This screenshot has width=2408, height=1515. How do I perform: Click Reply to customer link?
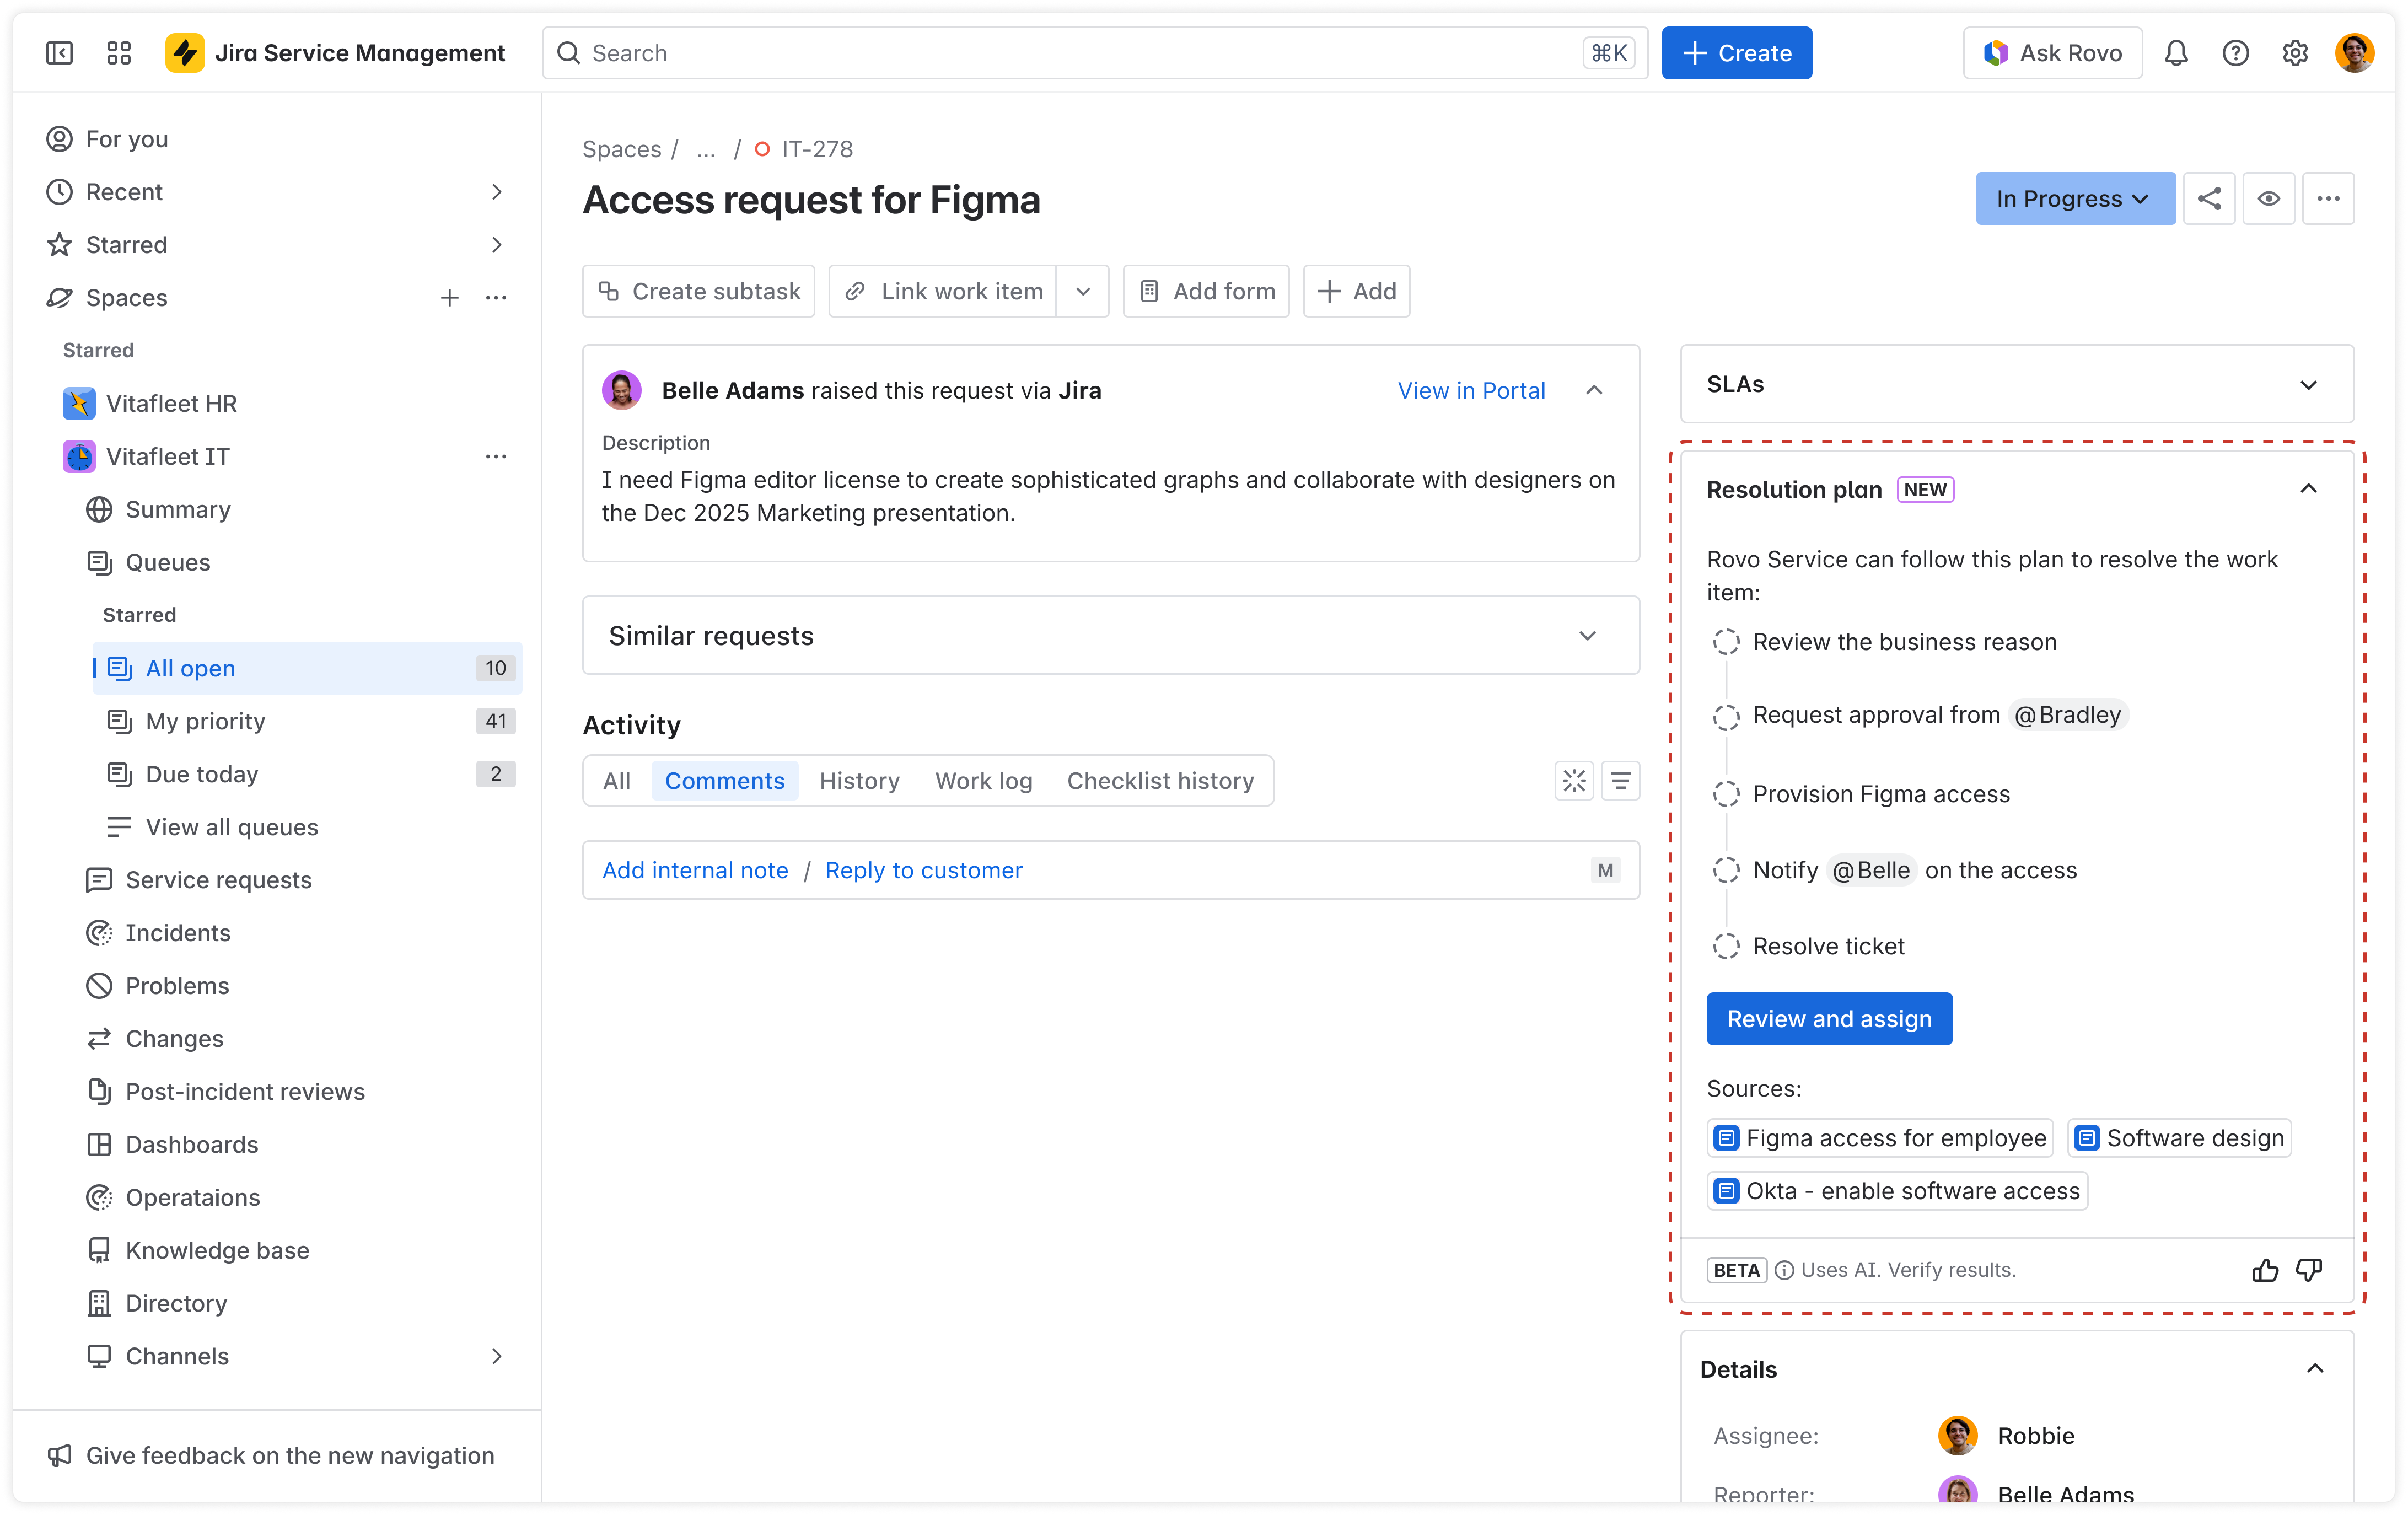923,870
